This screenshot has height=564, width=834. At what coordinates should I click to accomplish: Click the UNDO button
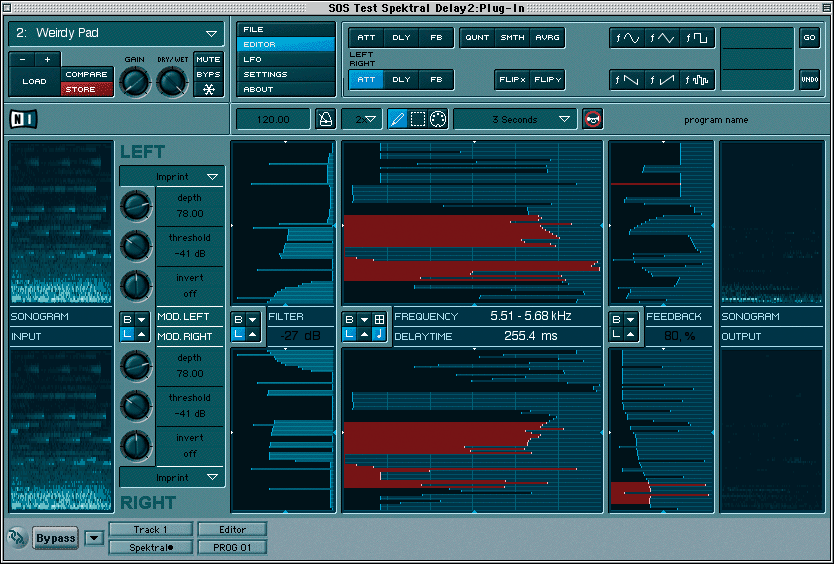point(809,79)
